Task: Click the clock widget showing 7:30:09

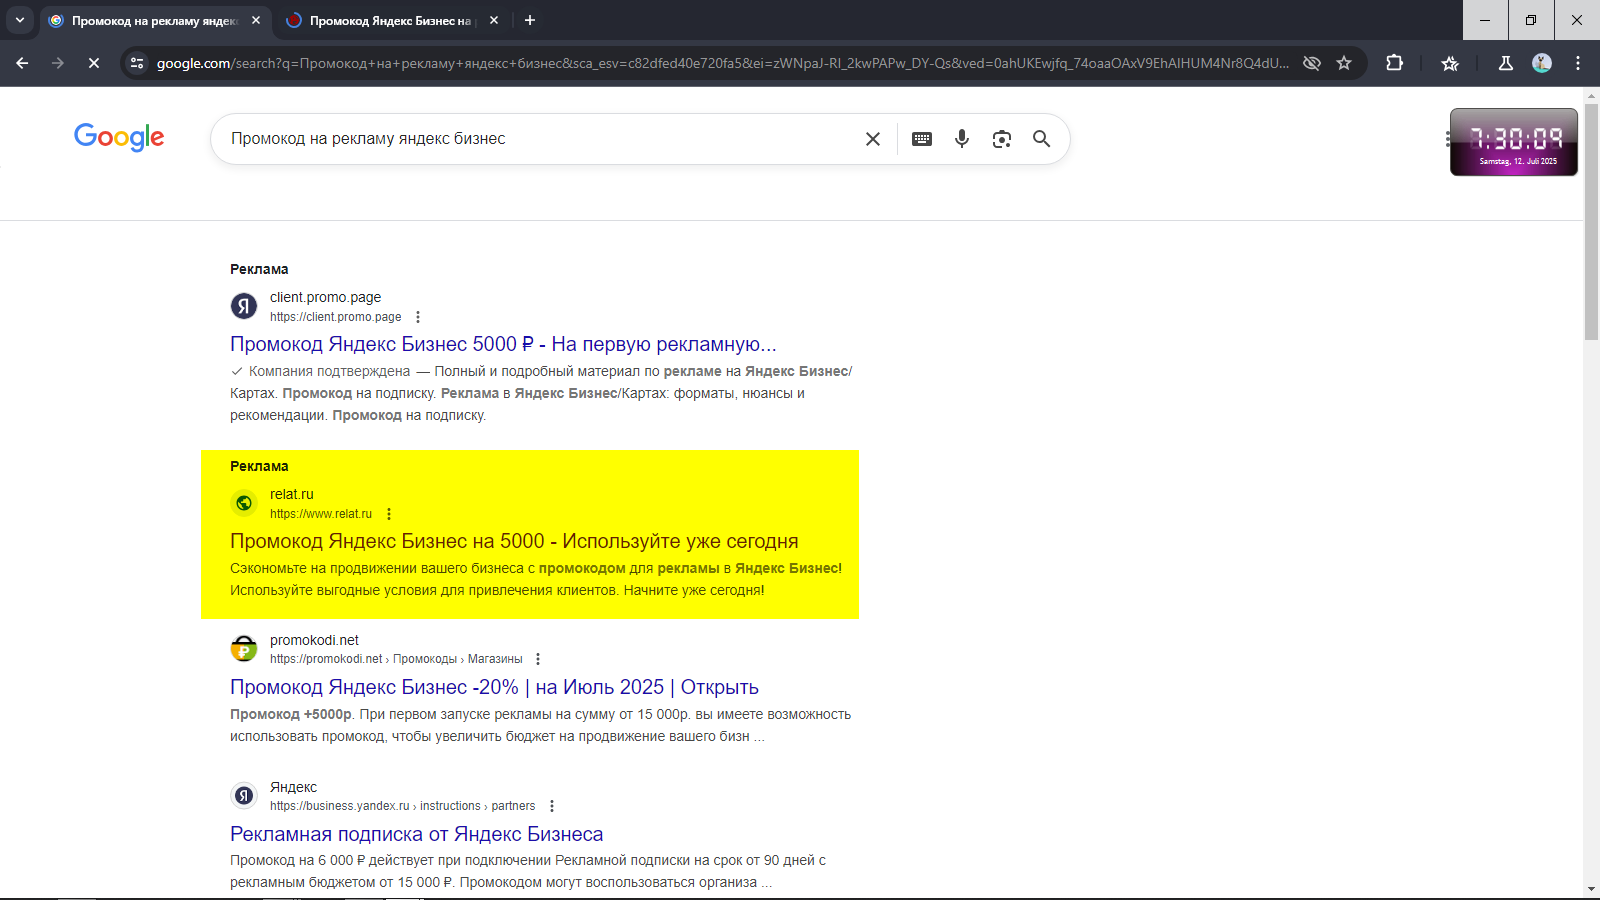Action: pos(1514,142)
